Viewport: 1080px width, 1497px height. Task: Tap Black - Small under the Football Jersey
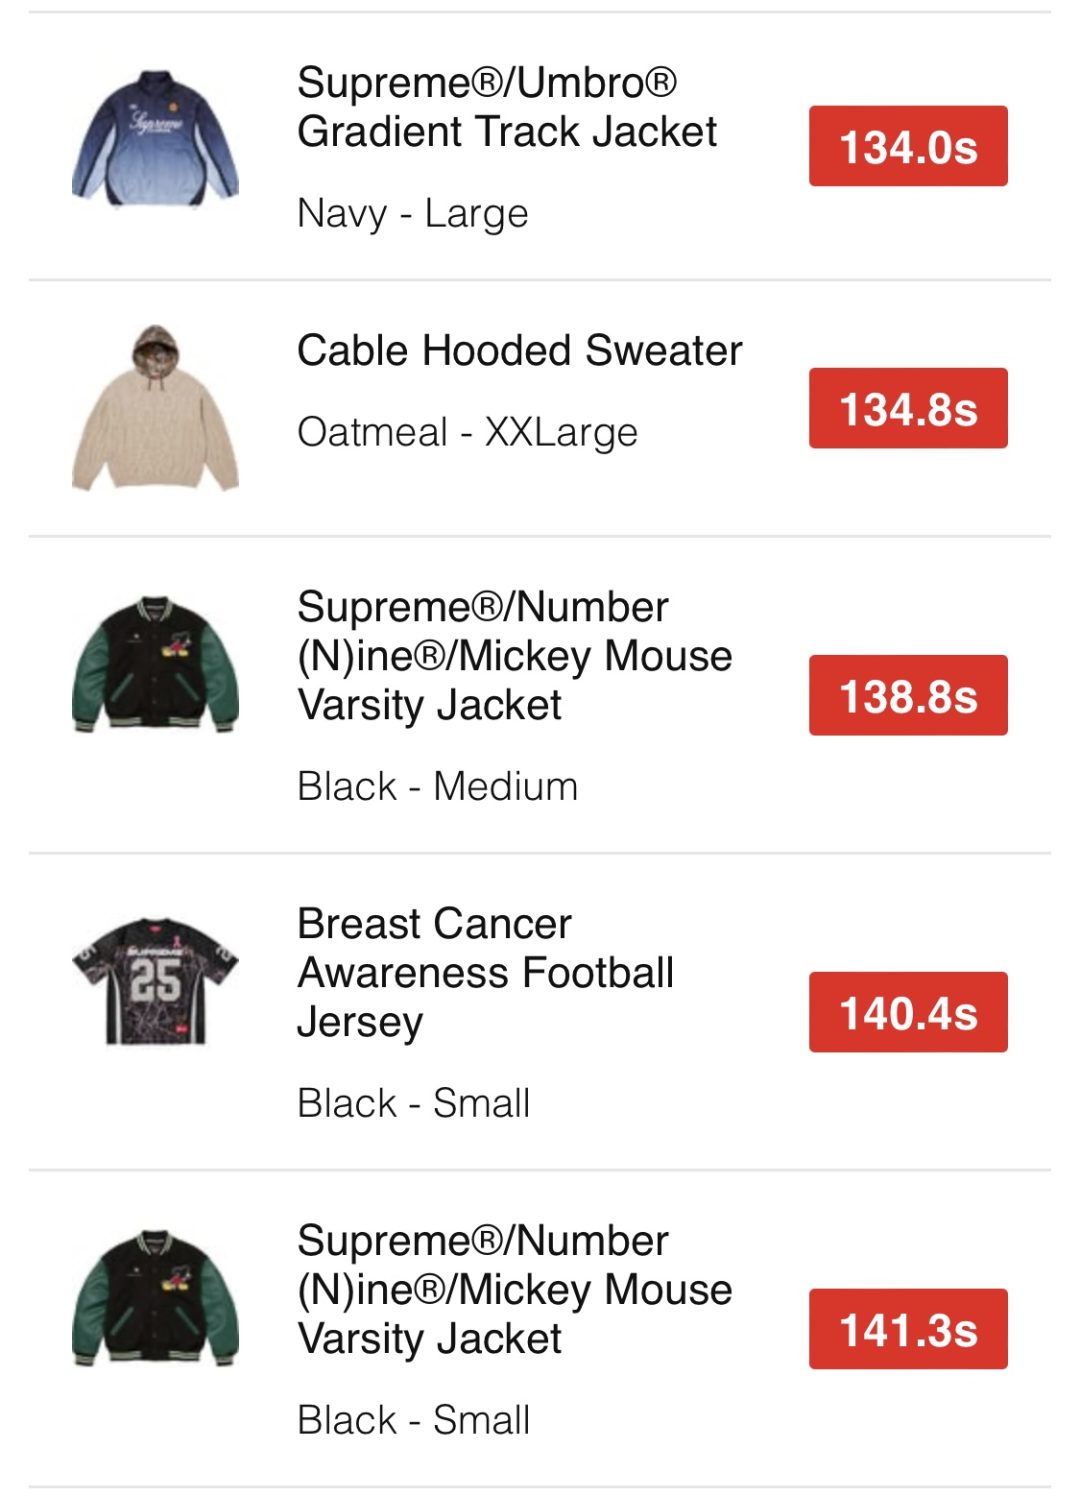(413, 1103)
